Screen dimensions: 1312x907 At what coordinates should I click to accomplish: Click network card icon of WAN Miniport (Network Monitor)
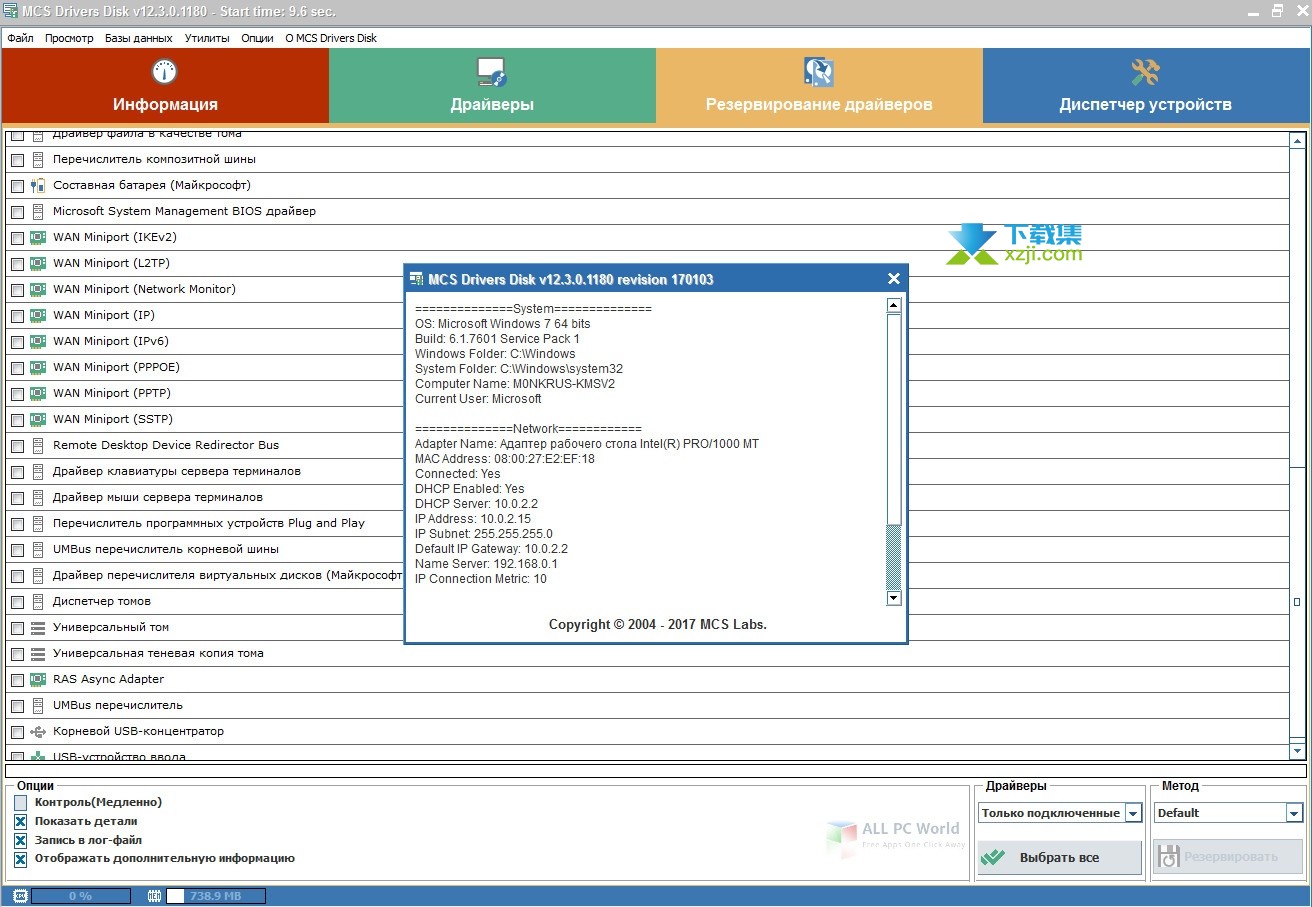[38, 289]
